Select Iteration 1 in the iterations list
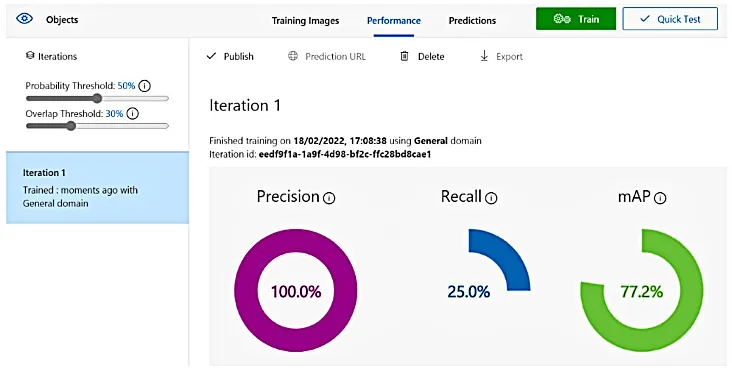The width and height of the screenshot is (732, 372). 98,188
